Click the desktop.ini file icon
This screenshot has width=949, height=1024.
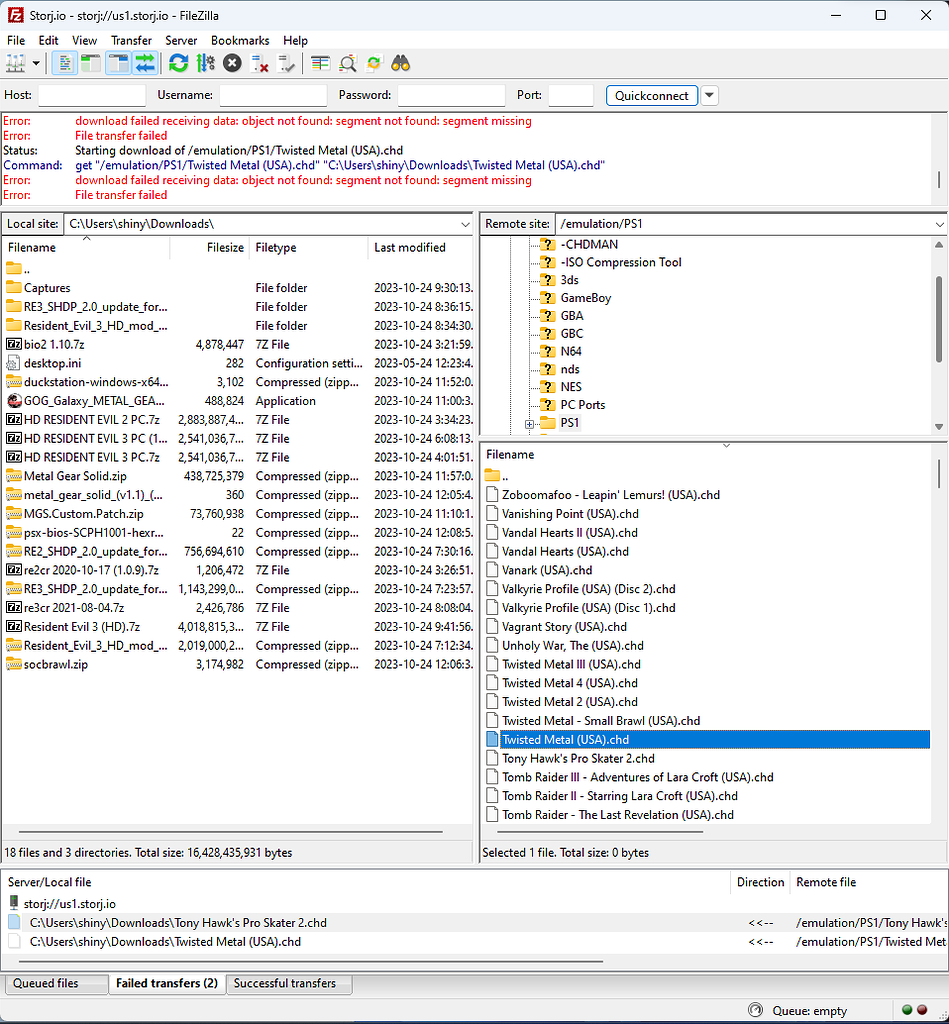click(13, 363)
